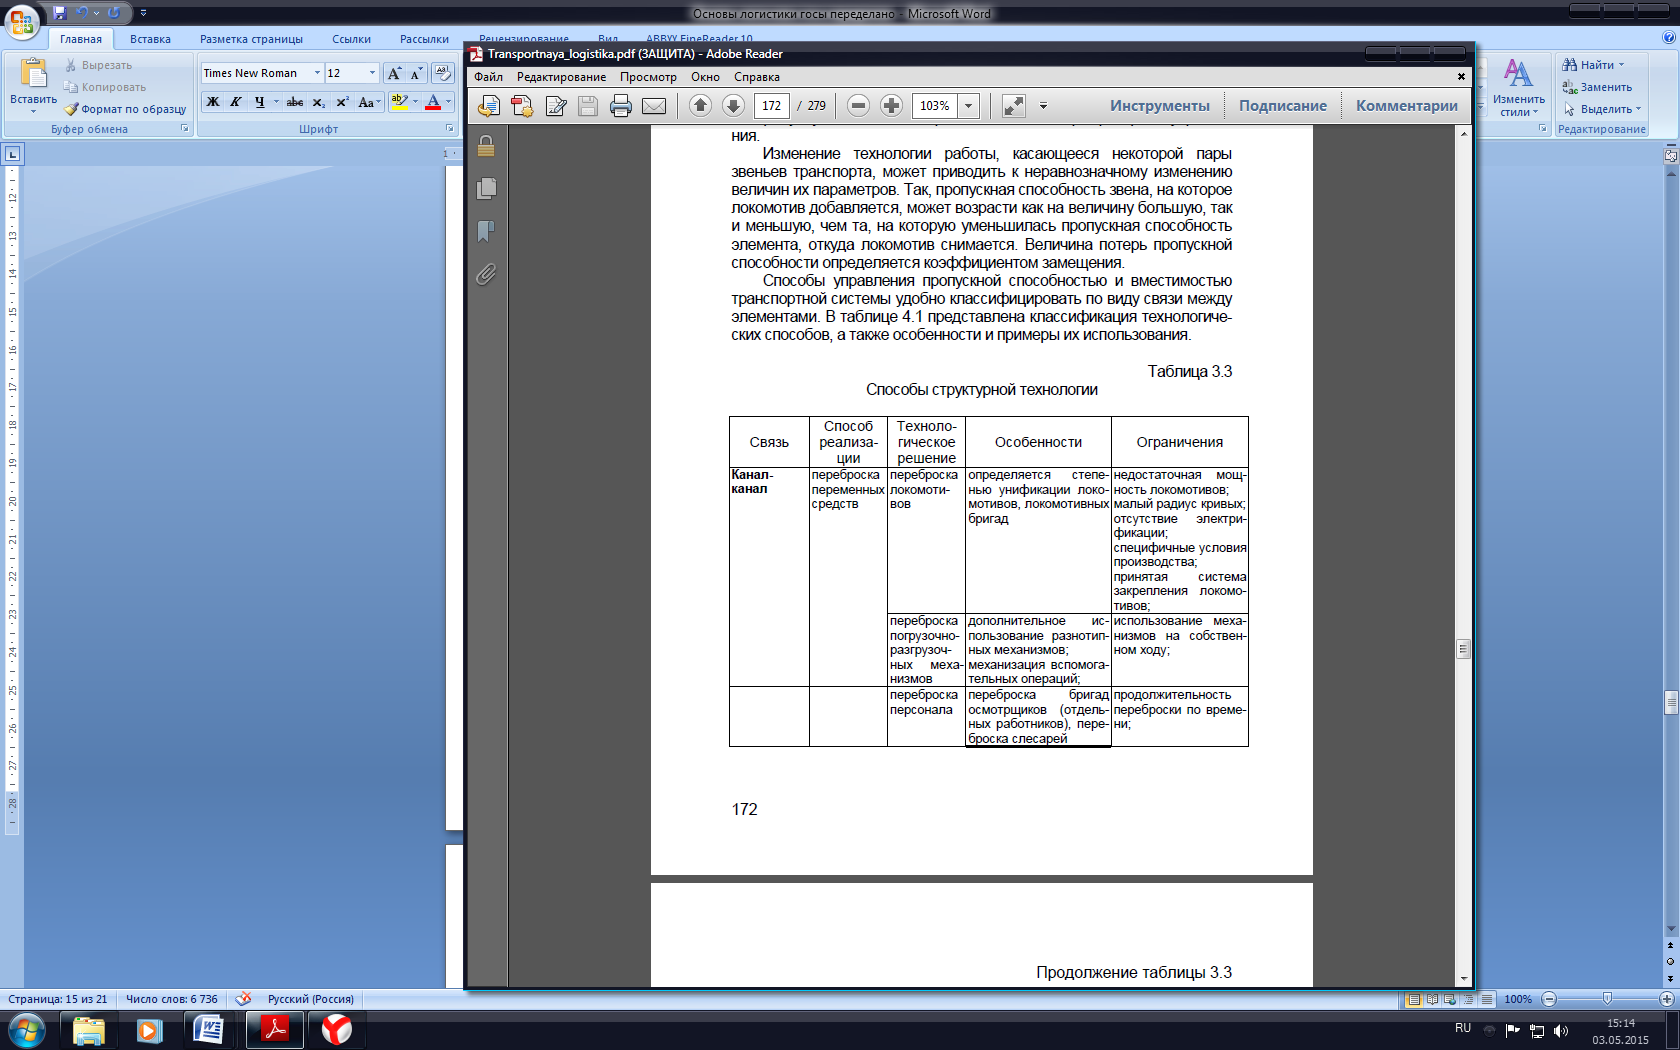Open the Комментарии pane in Reader
The height and width of the screenshot is (1050, 1680).
pos(1406,106)
